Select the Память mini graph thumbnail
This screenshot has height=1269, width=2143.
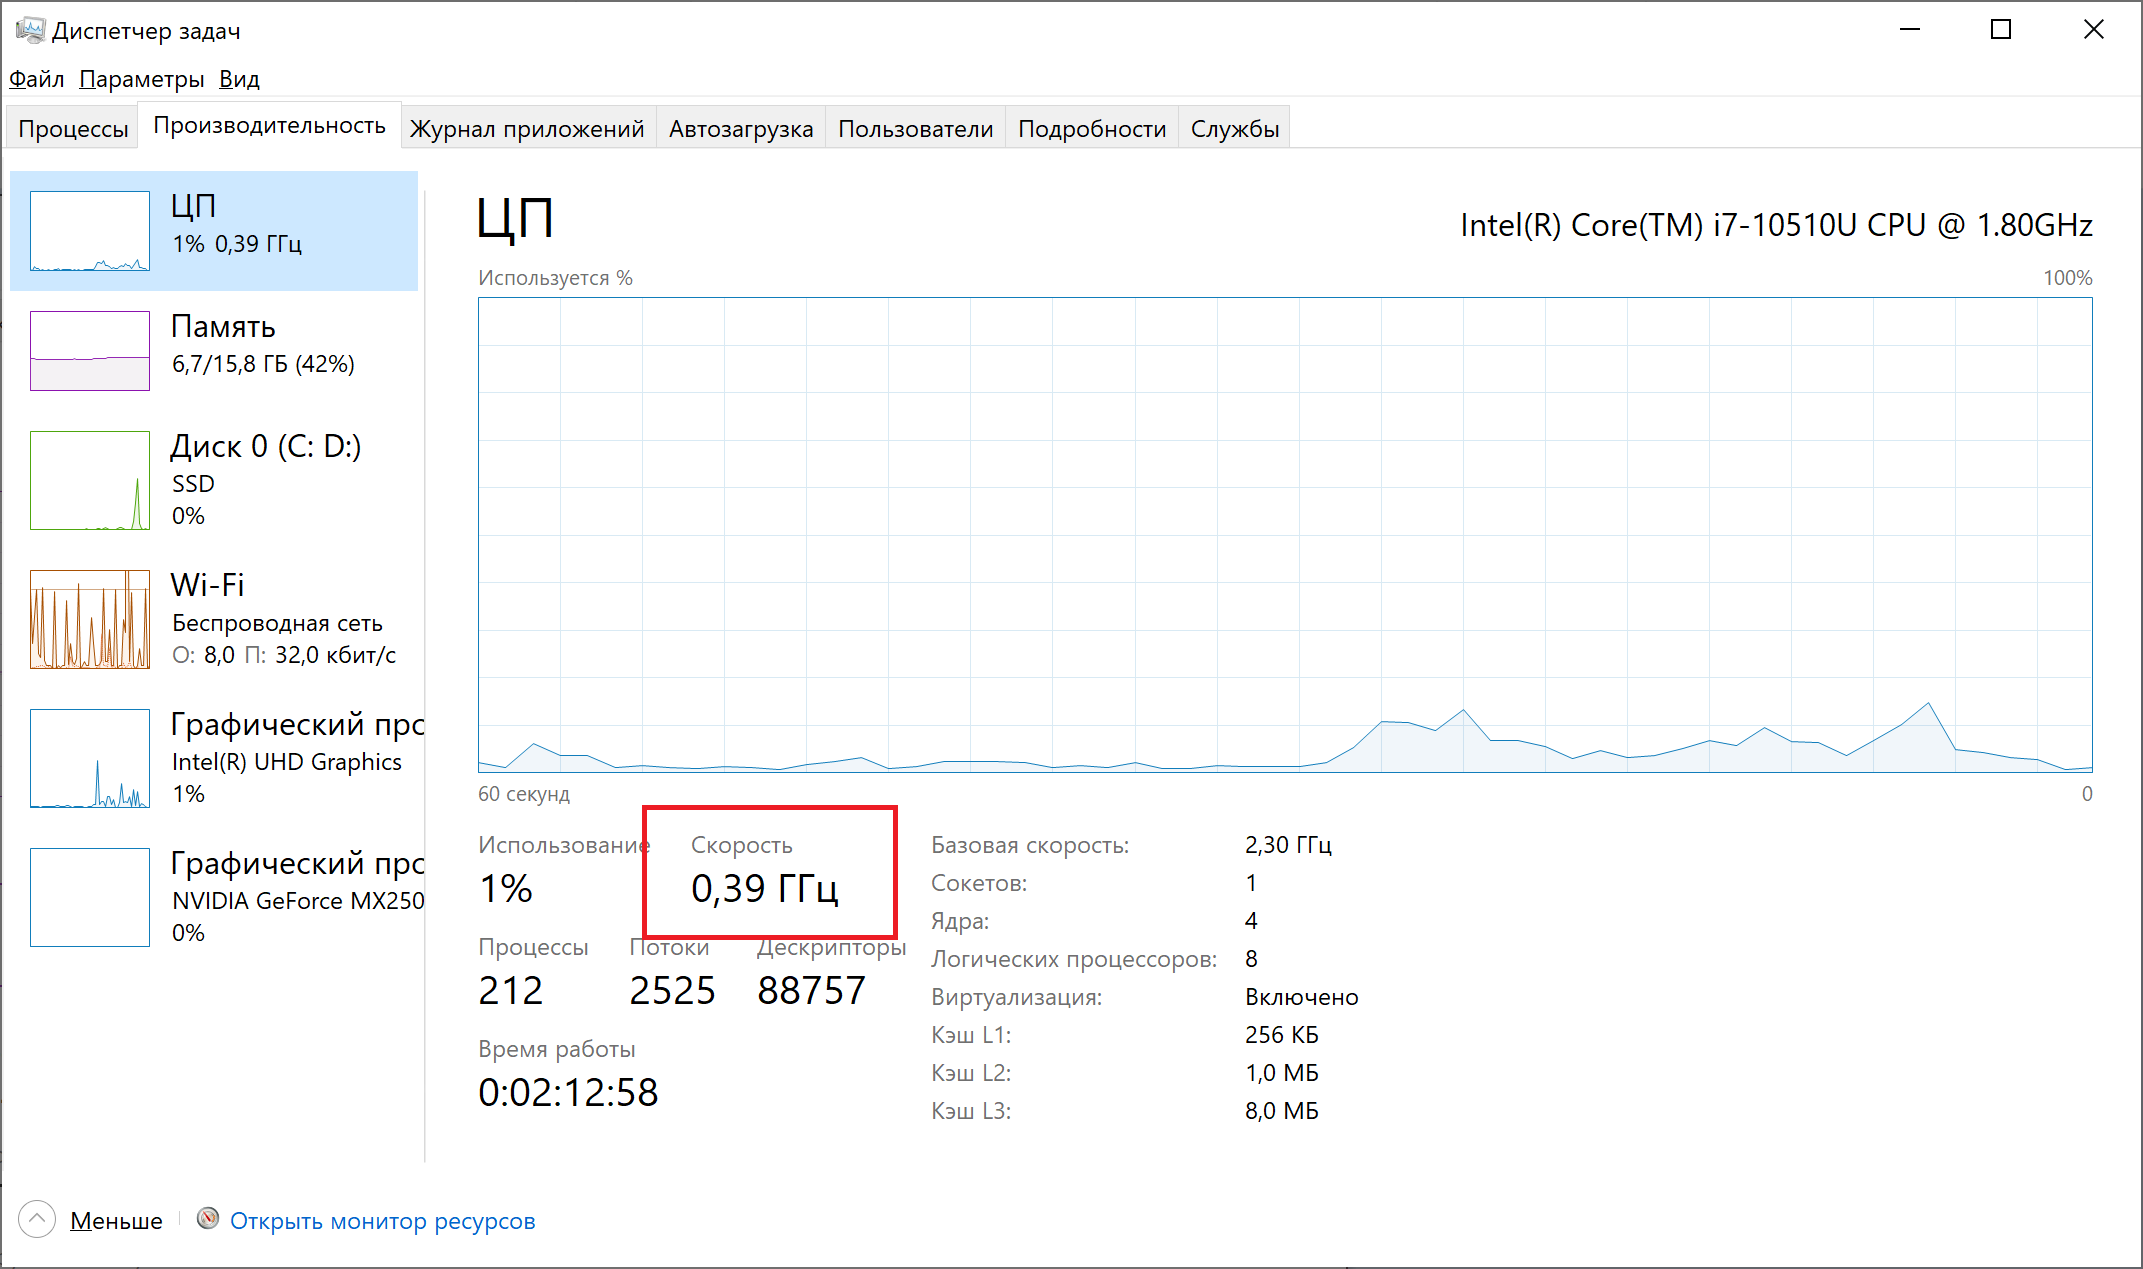coord(90,351)
